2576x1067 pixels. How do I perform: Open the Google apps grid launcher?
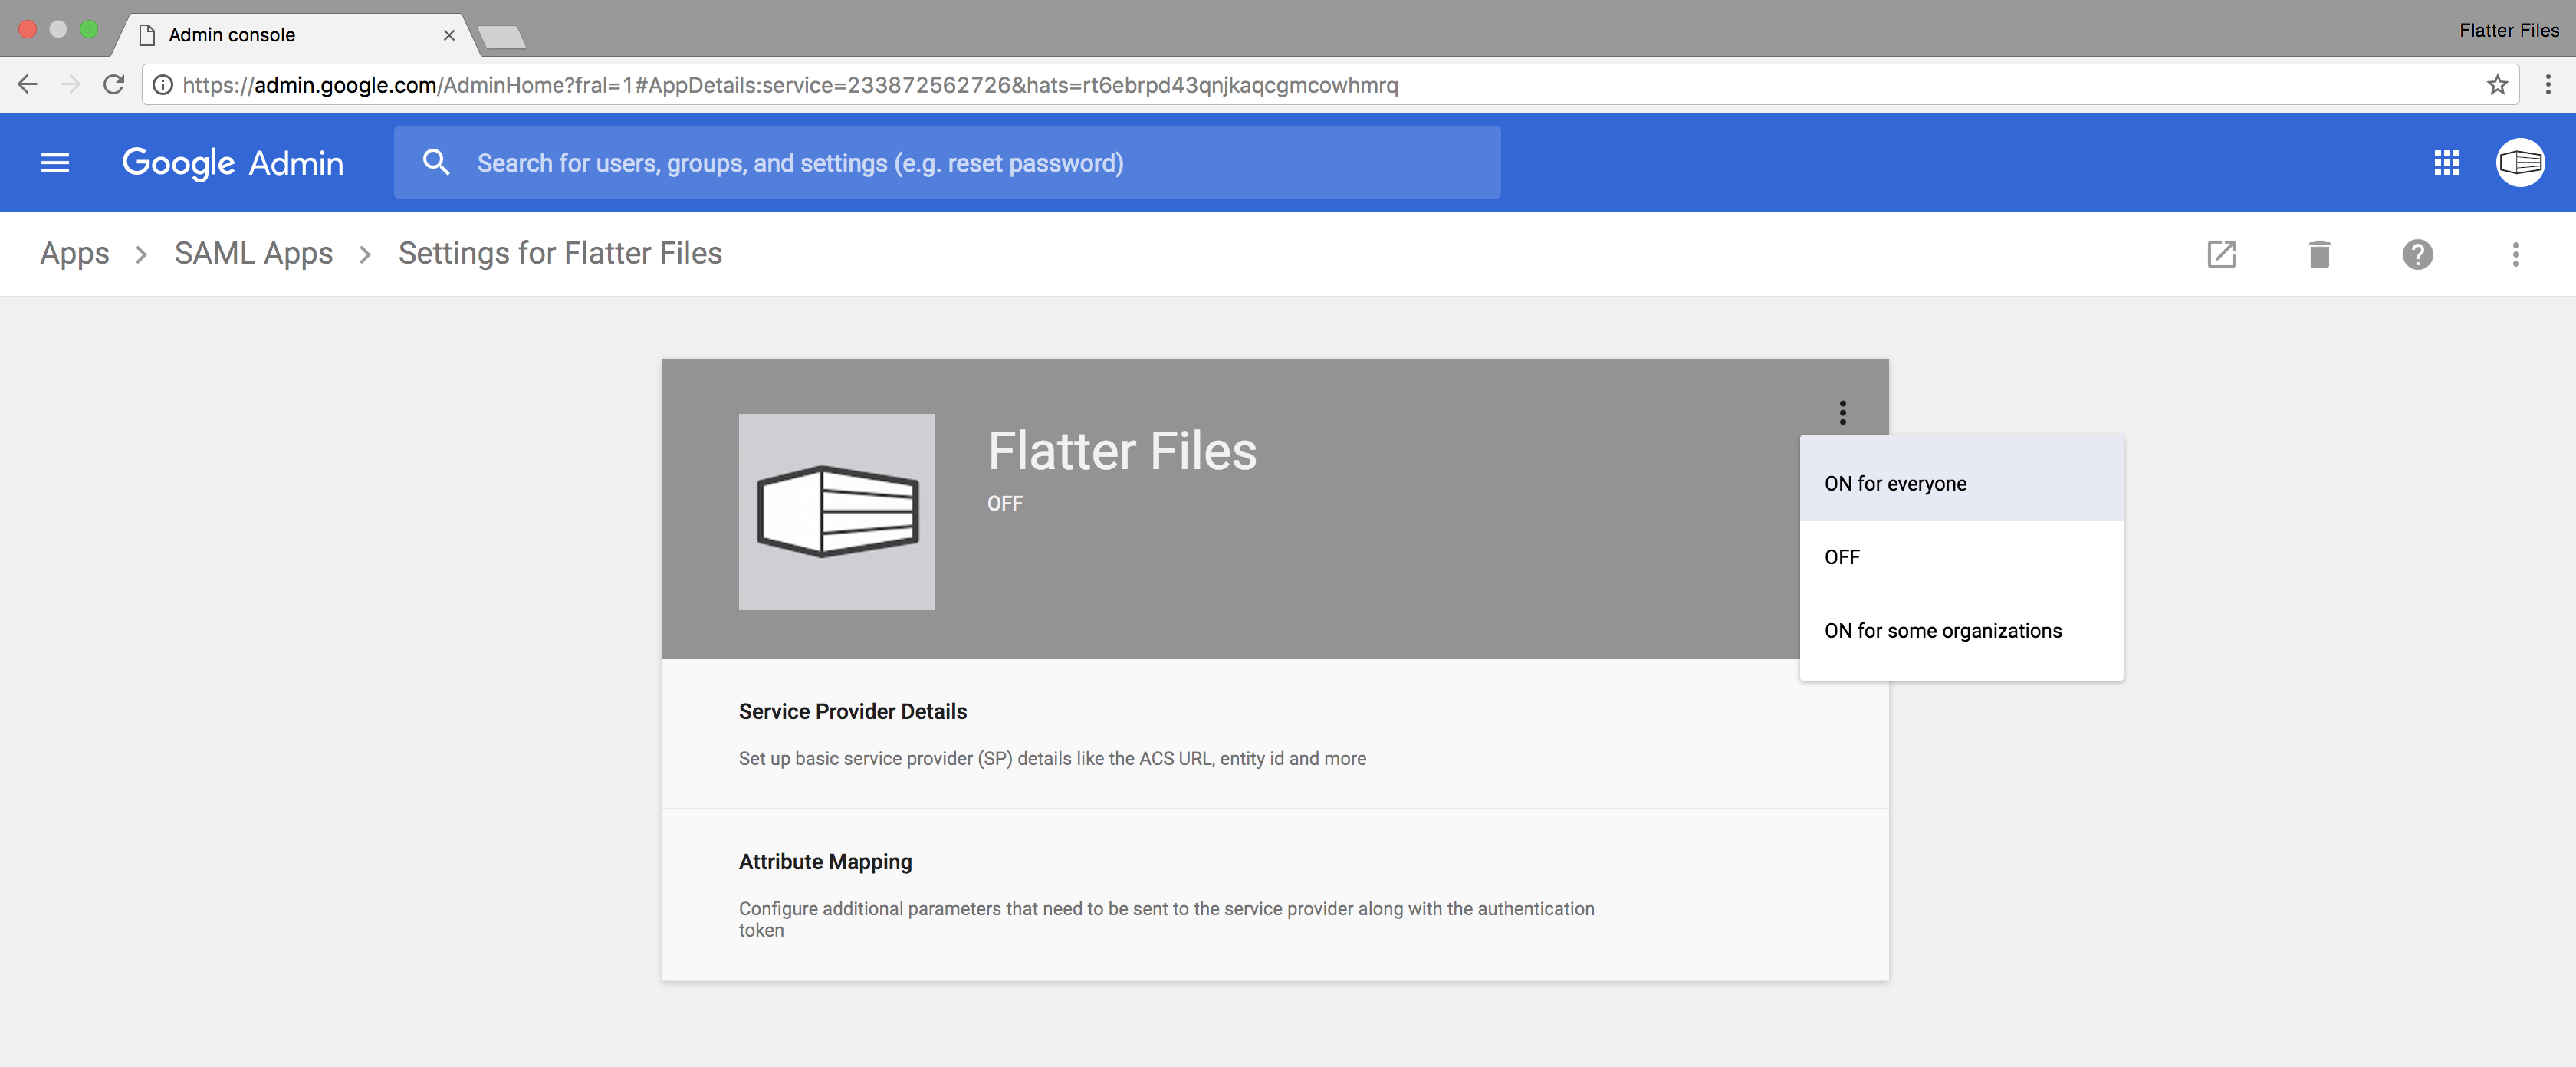pos(2446,162)
